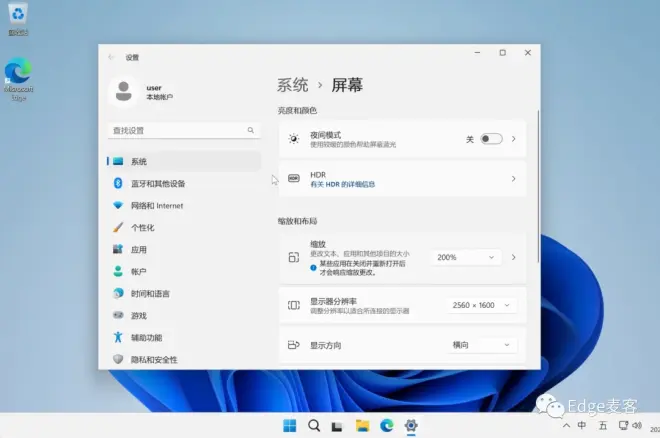Select the 网络和 Internet wifi icon
Image resolution: width=660 pixels, height=438 pixels.
[x=118, y=205]
